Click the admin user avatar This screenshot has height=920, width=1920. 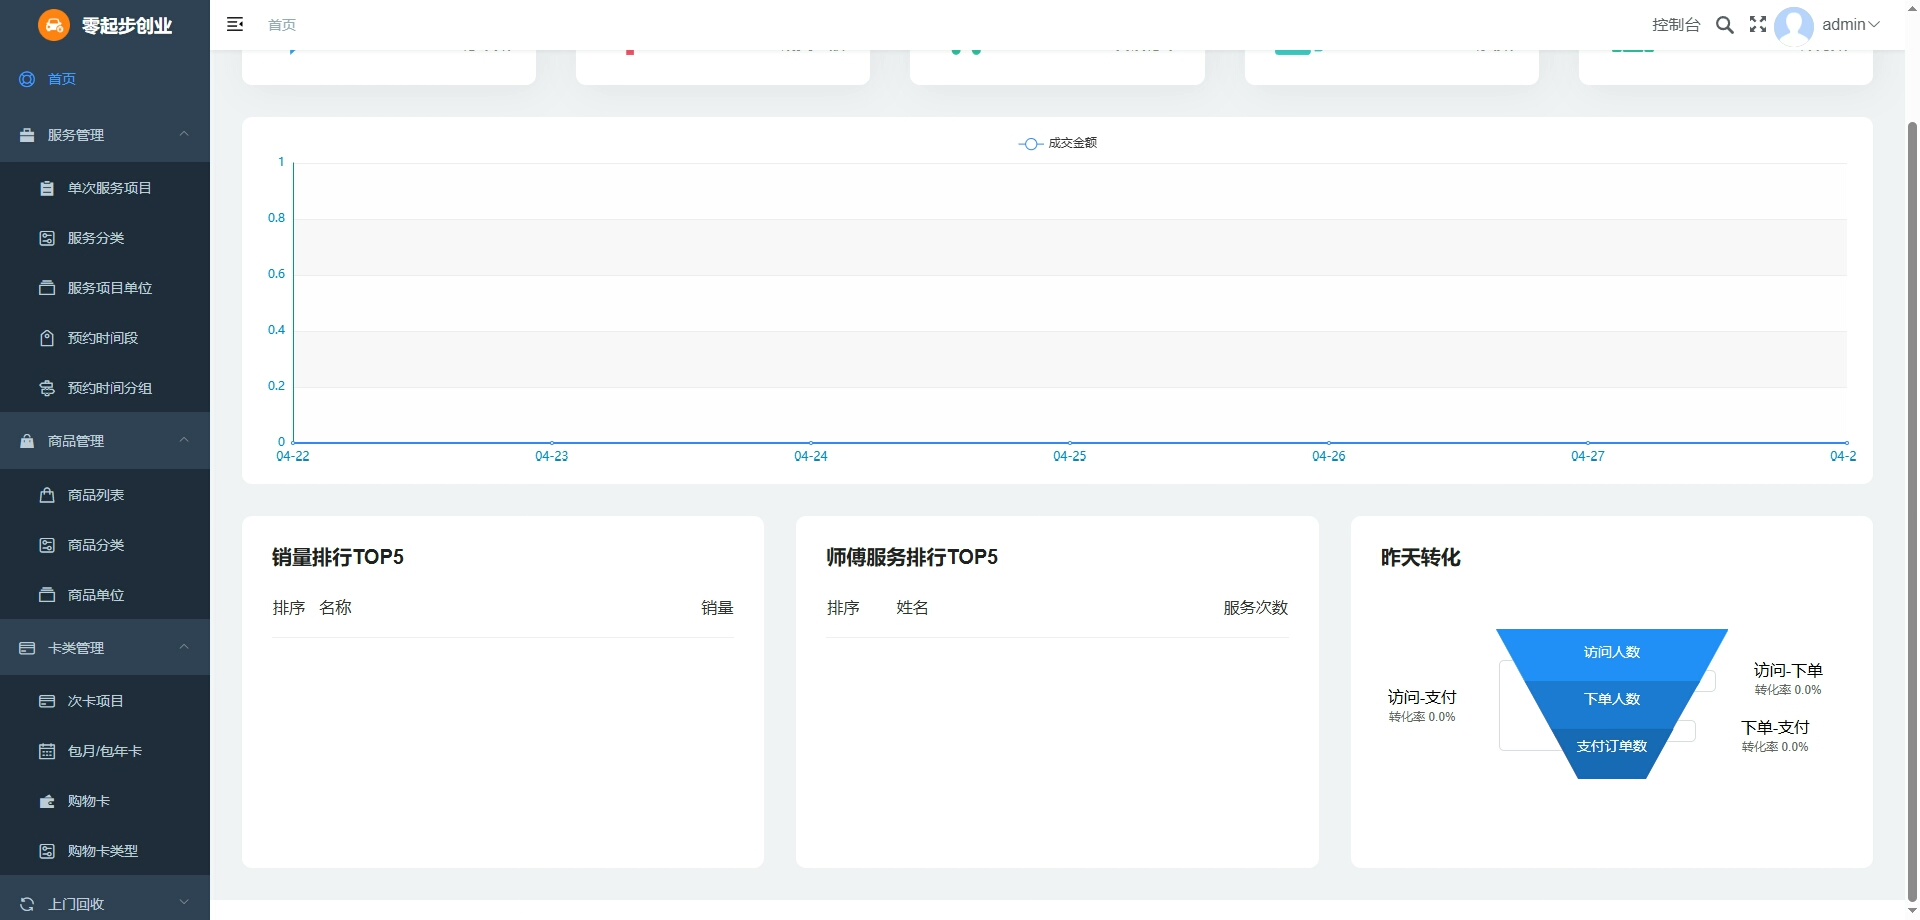(x=1794, y=25)
